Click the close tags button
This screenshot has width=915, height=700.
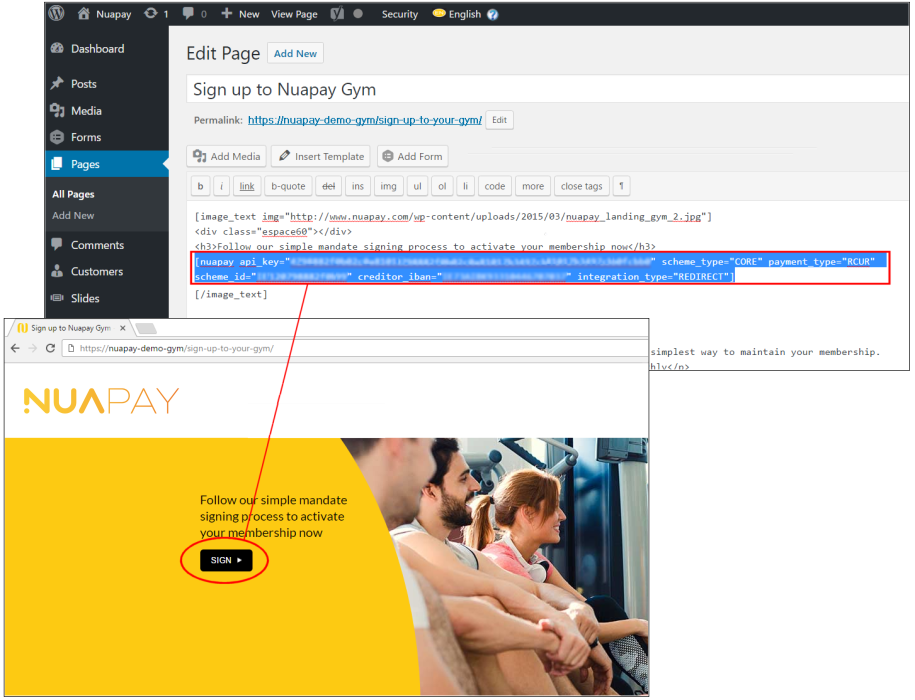tap(581, 186)
